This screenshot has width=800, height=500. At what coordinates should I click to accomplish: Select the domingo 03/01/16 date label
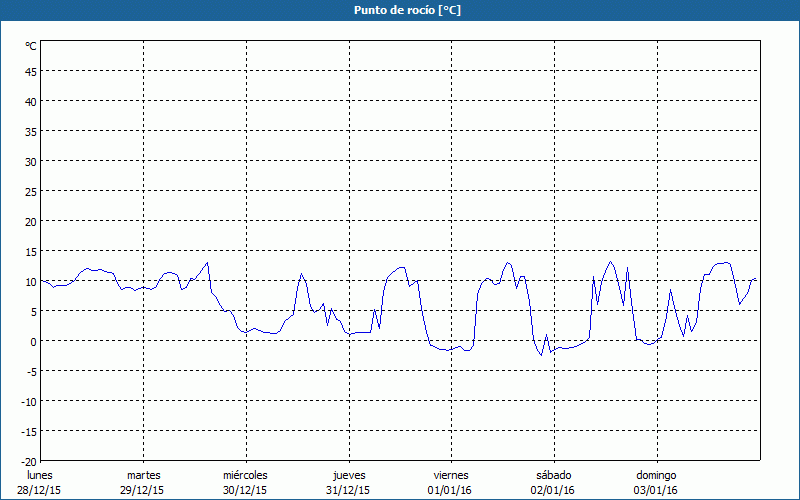(x=656, y=483)
